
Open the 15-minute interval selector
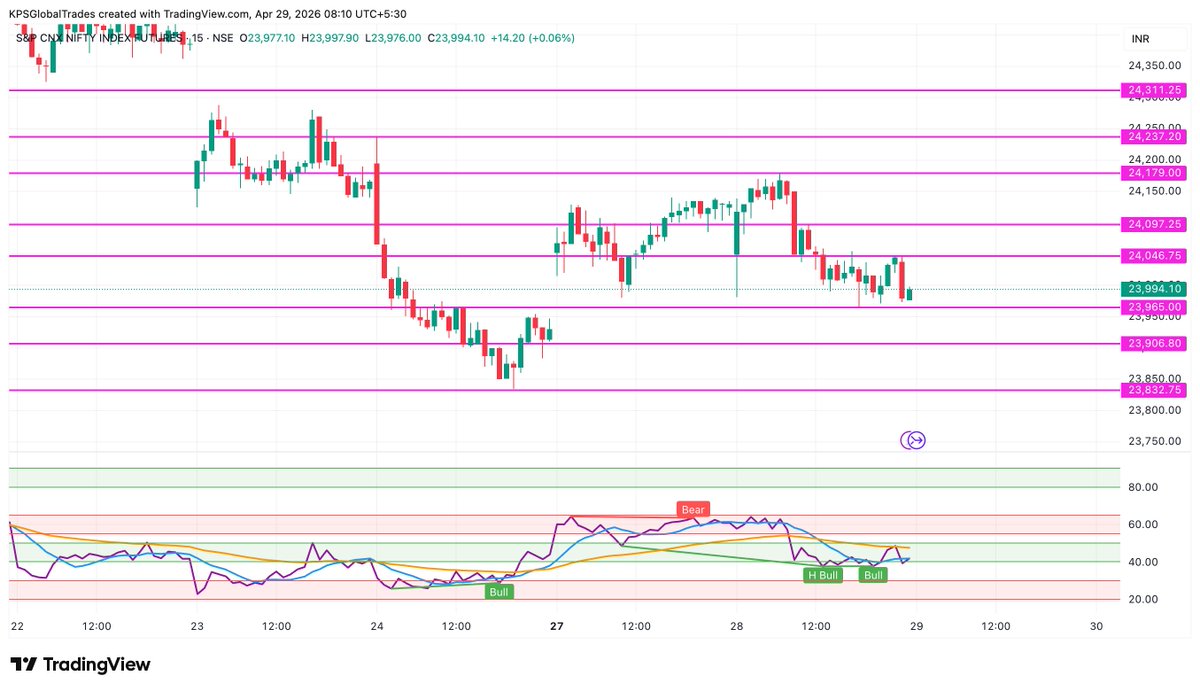196,38
